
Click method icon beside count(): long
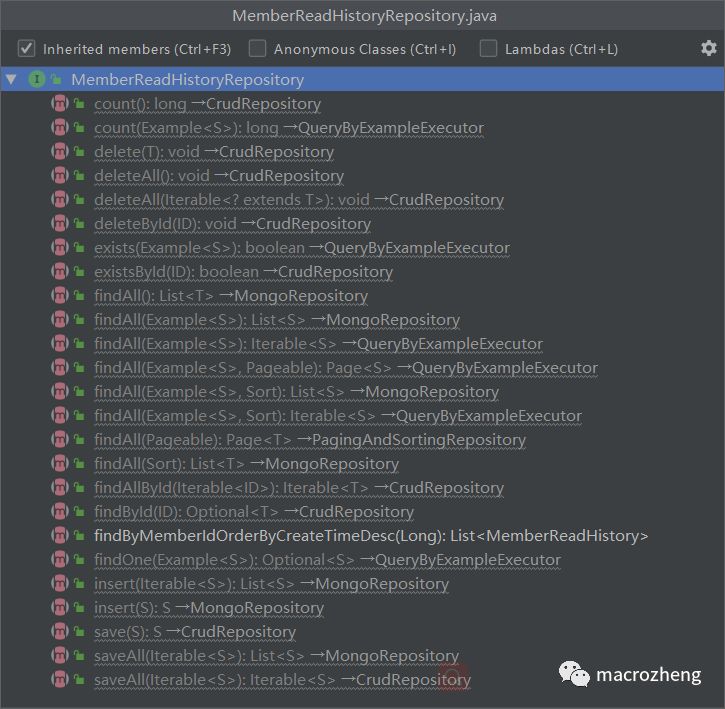pyautogui.click(x=60, y=104)
